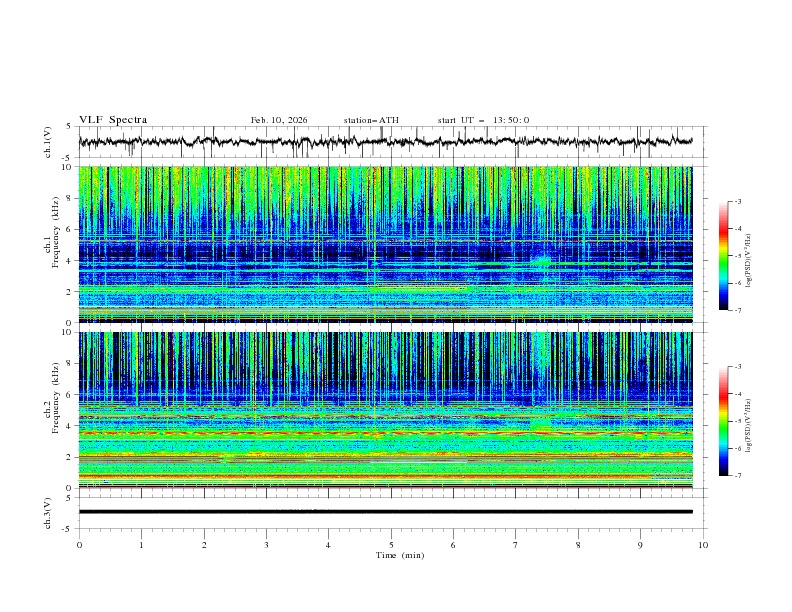This screenshot has width=792, height=612.
Task: Click the time axis tick label '10'
Action: 703,545
